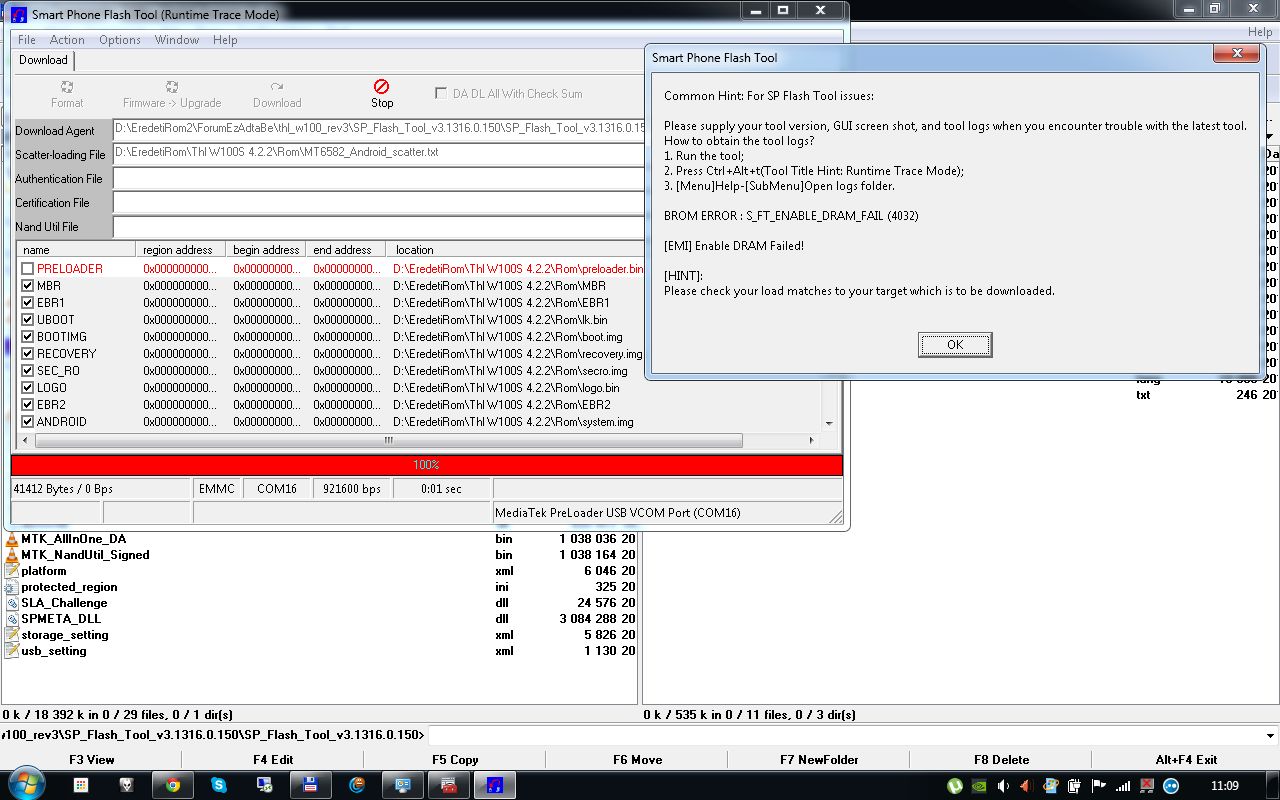Select the MTK_AllInOne_DA file icon
1280x800 pixels.
pos(12,539)
